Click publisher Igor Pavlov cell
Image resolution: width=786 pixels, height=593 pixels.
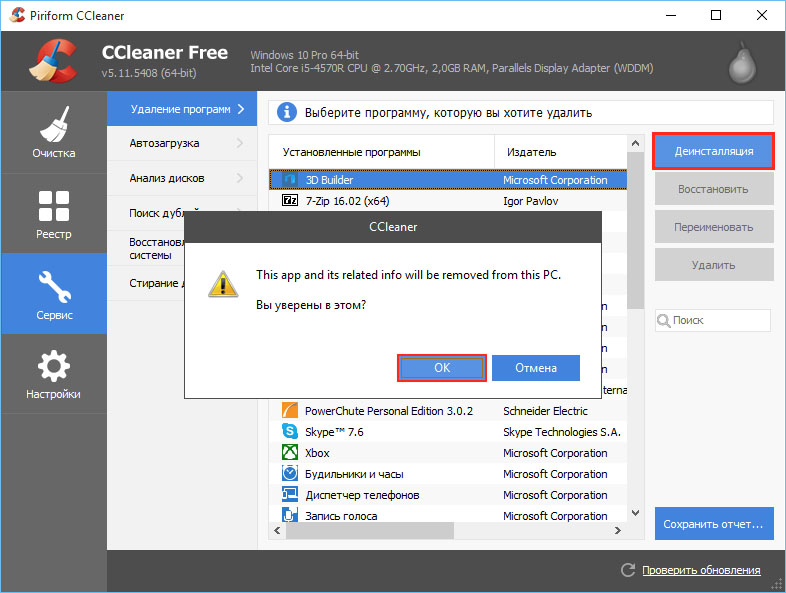[x=530, y=201]
